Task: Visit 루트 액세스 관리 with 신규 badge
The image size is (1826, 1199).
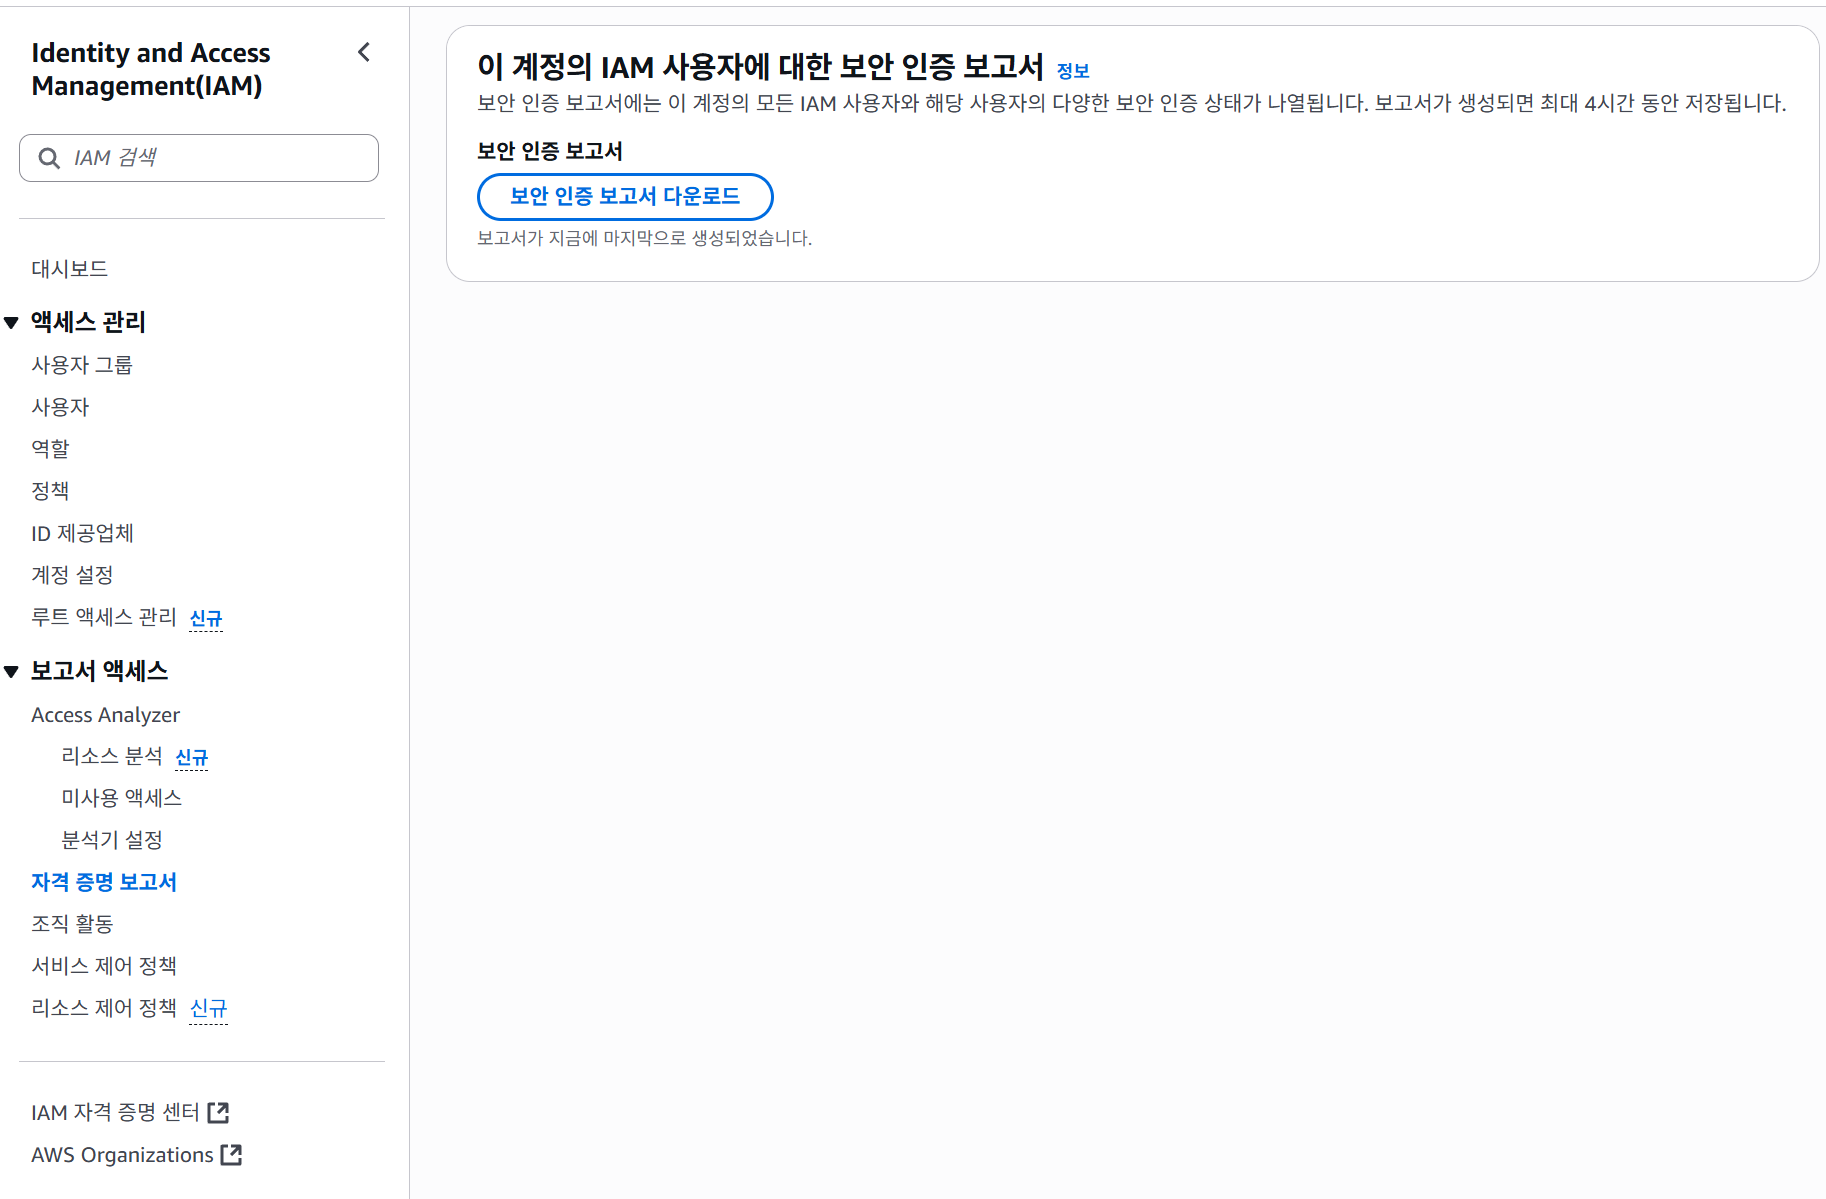Action: point(103,617)
